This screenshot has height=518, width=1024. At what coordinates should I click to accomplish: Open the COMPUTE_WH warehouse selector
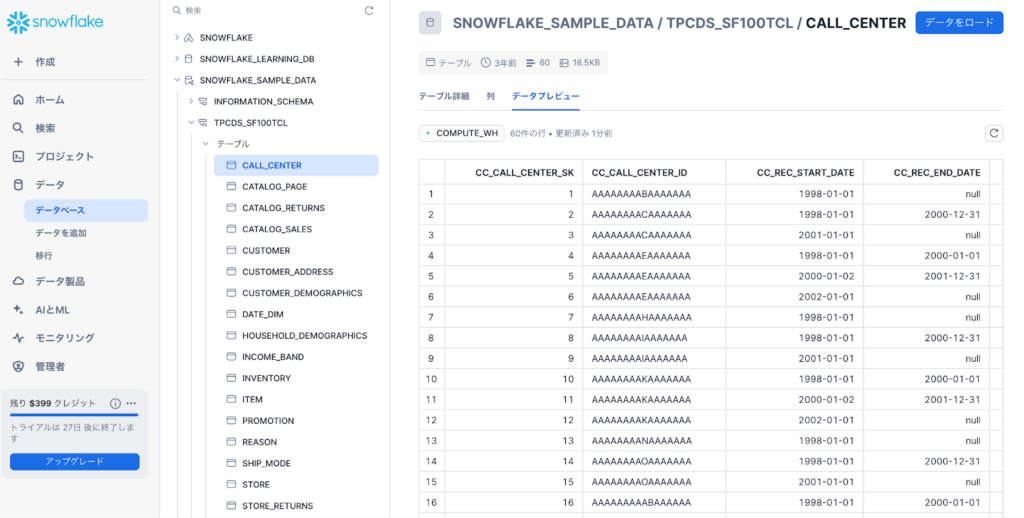point(461,133)
